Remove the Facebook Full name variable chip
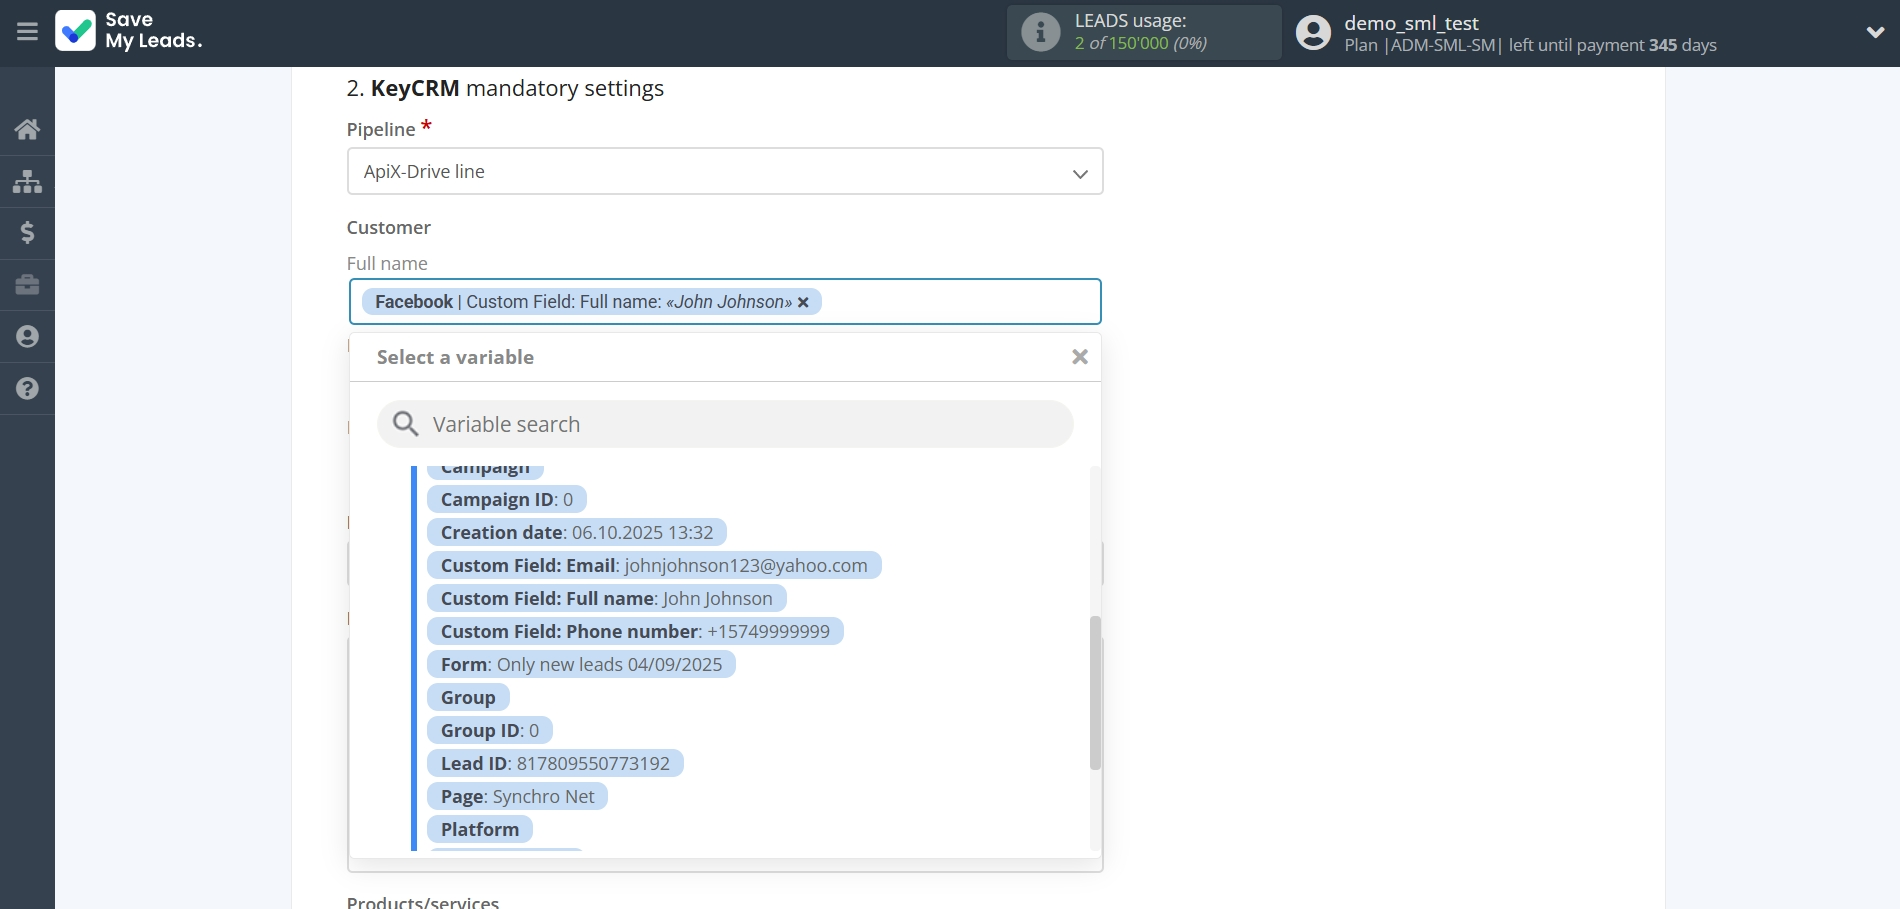The height and width of the screenshot is (909, 1900). (x=803, y=302)
